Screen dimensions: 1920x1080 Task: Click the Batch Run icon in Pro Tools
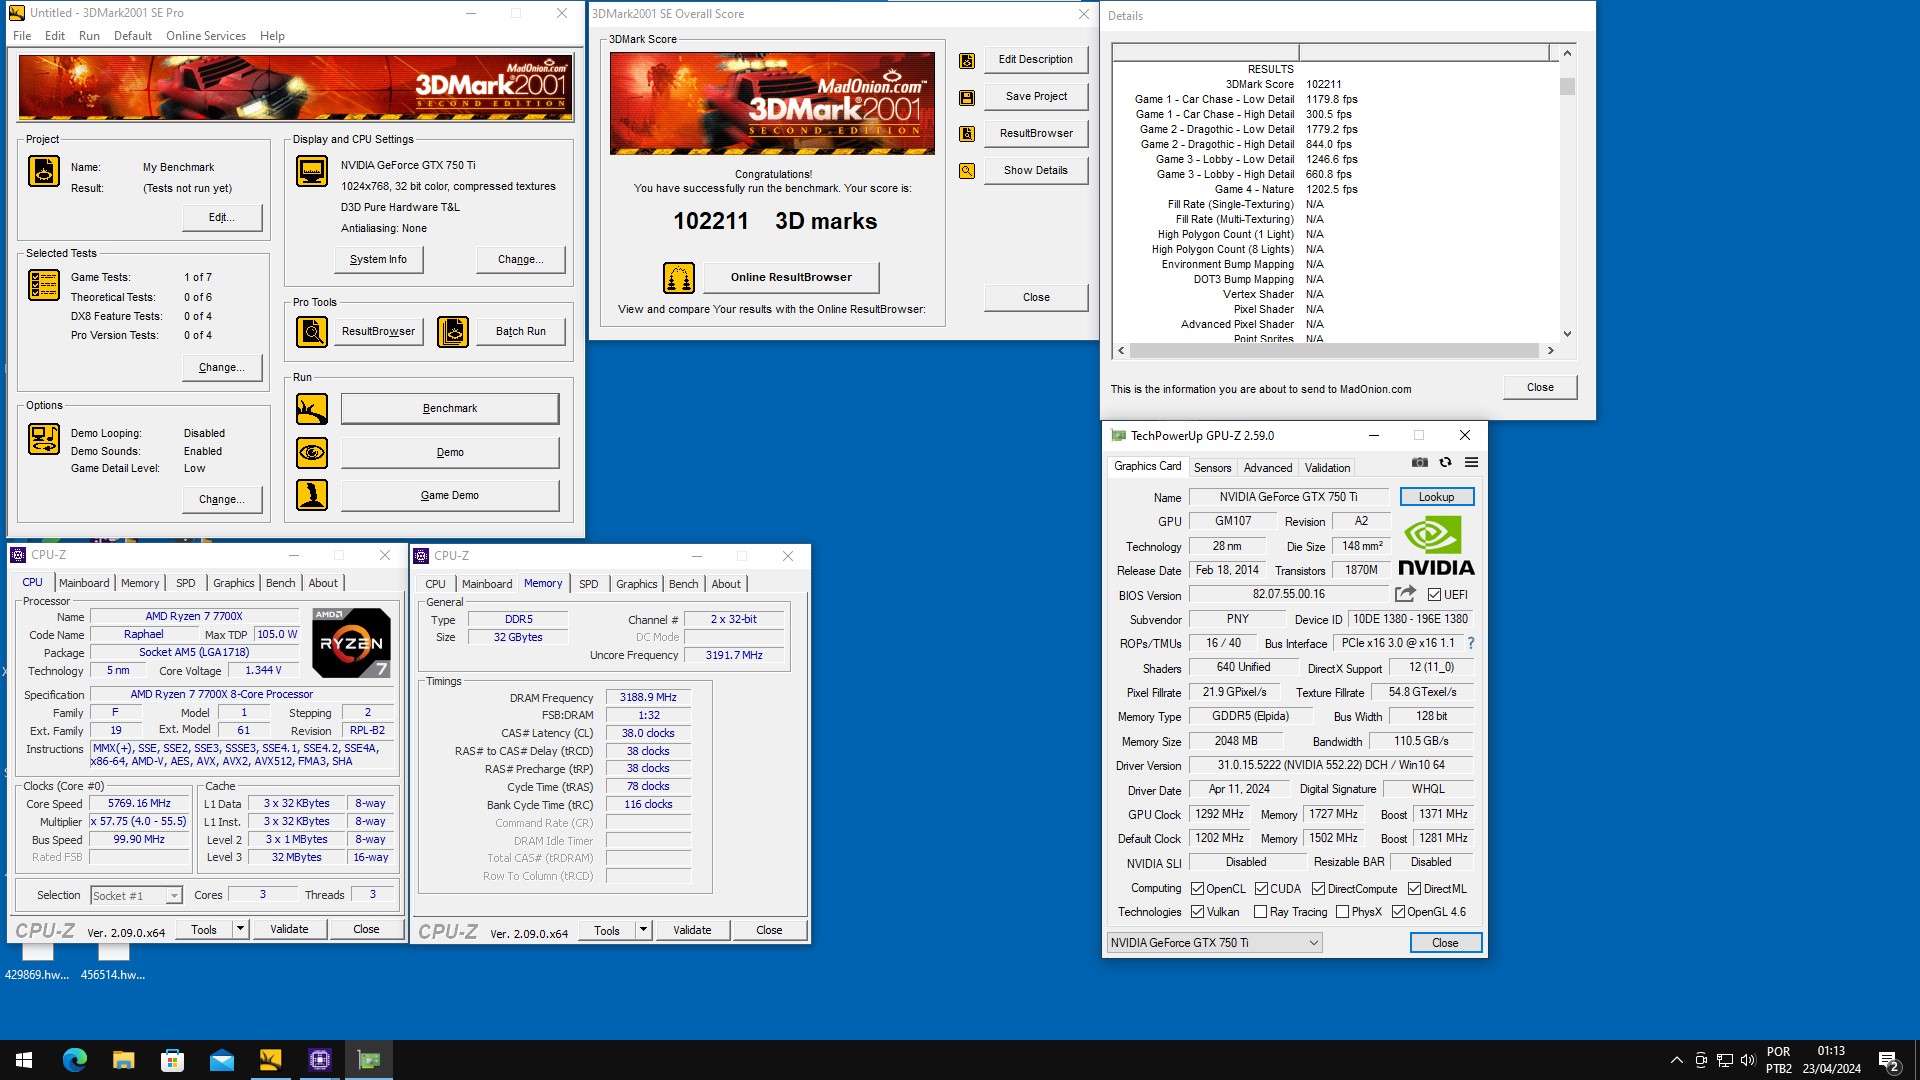tap(453, 331)
